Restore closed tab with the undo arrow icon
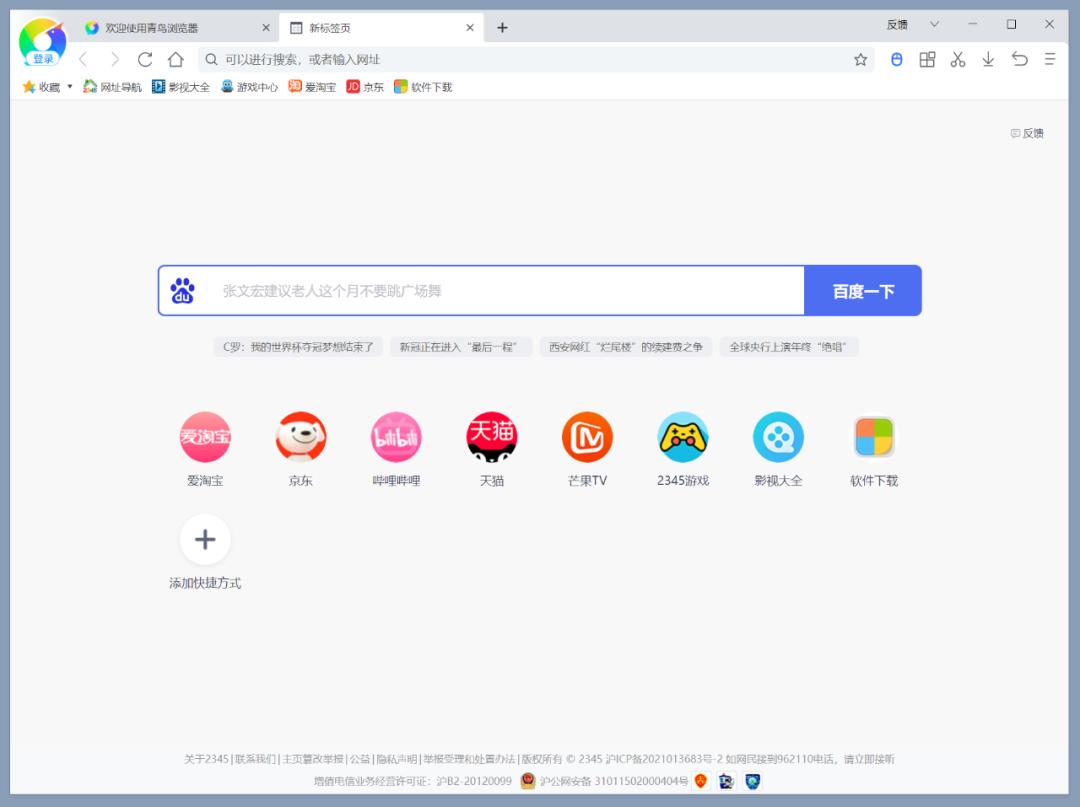This screenshot has width=1080, height=807. [x=1019, y=60]
